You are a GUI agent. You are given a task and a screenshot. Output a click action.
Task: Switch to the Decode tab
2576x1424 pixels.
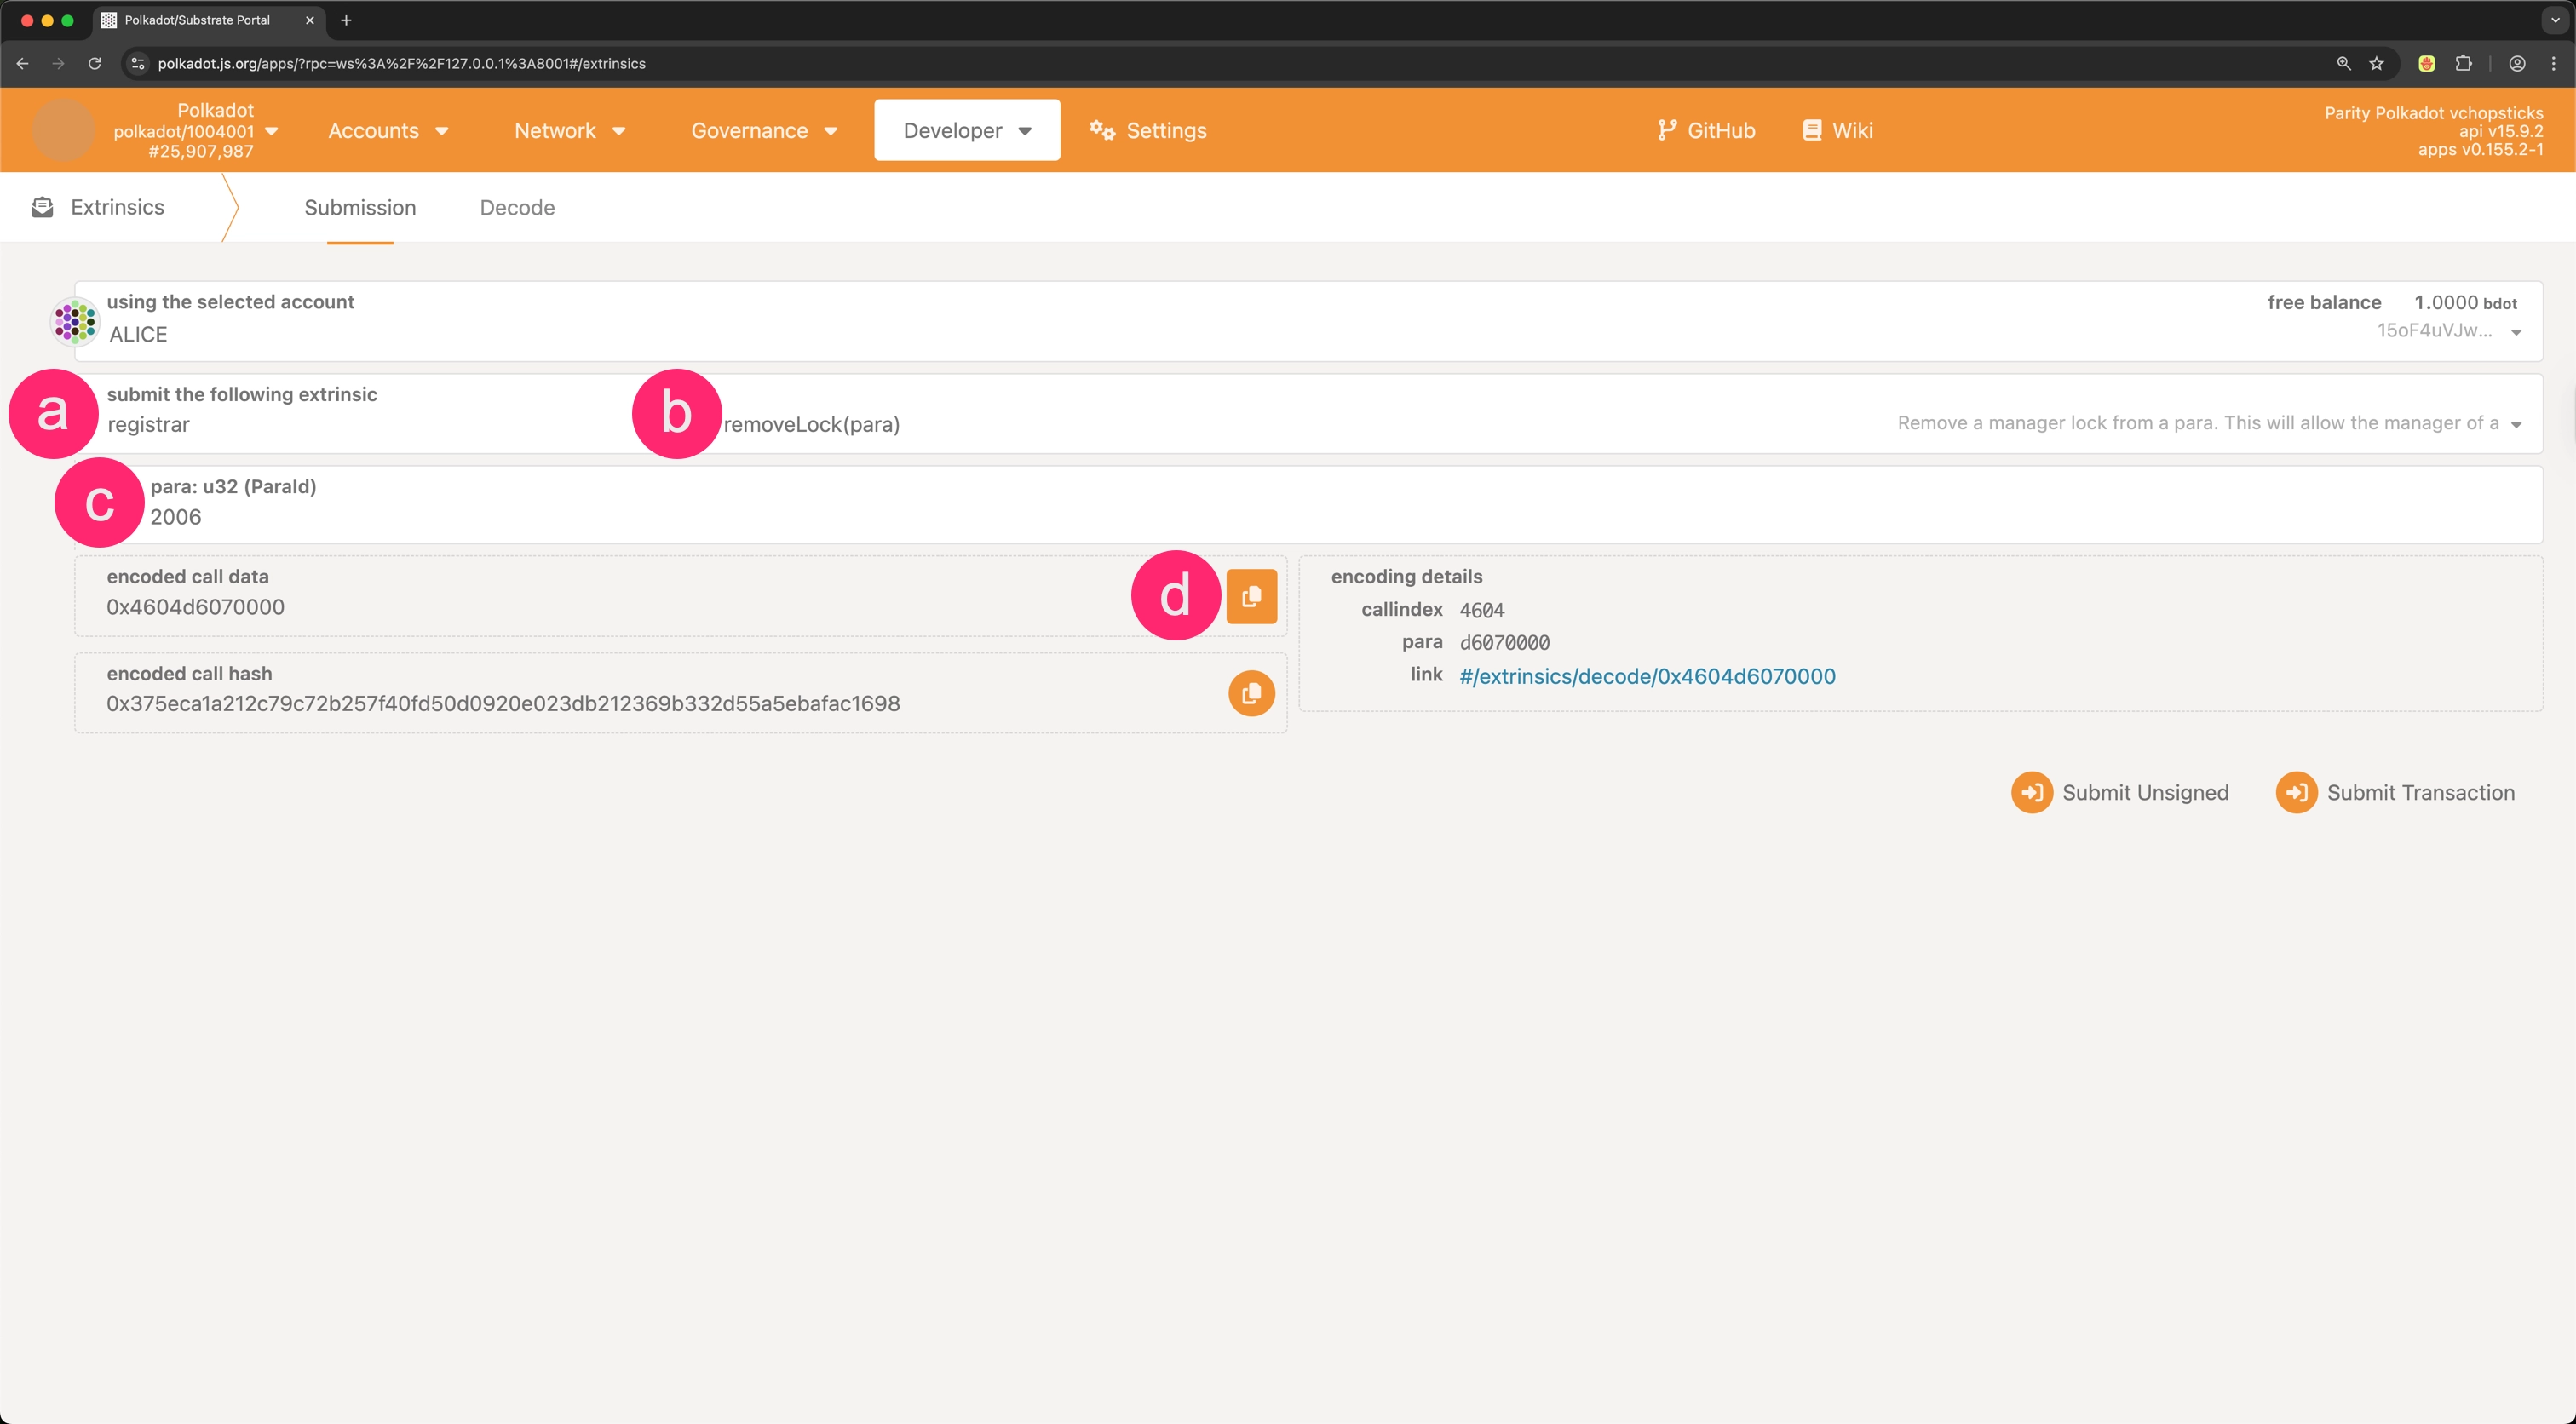[517, 207]
